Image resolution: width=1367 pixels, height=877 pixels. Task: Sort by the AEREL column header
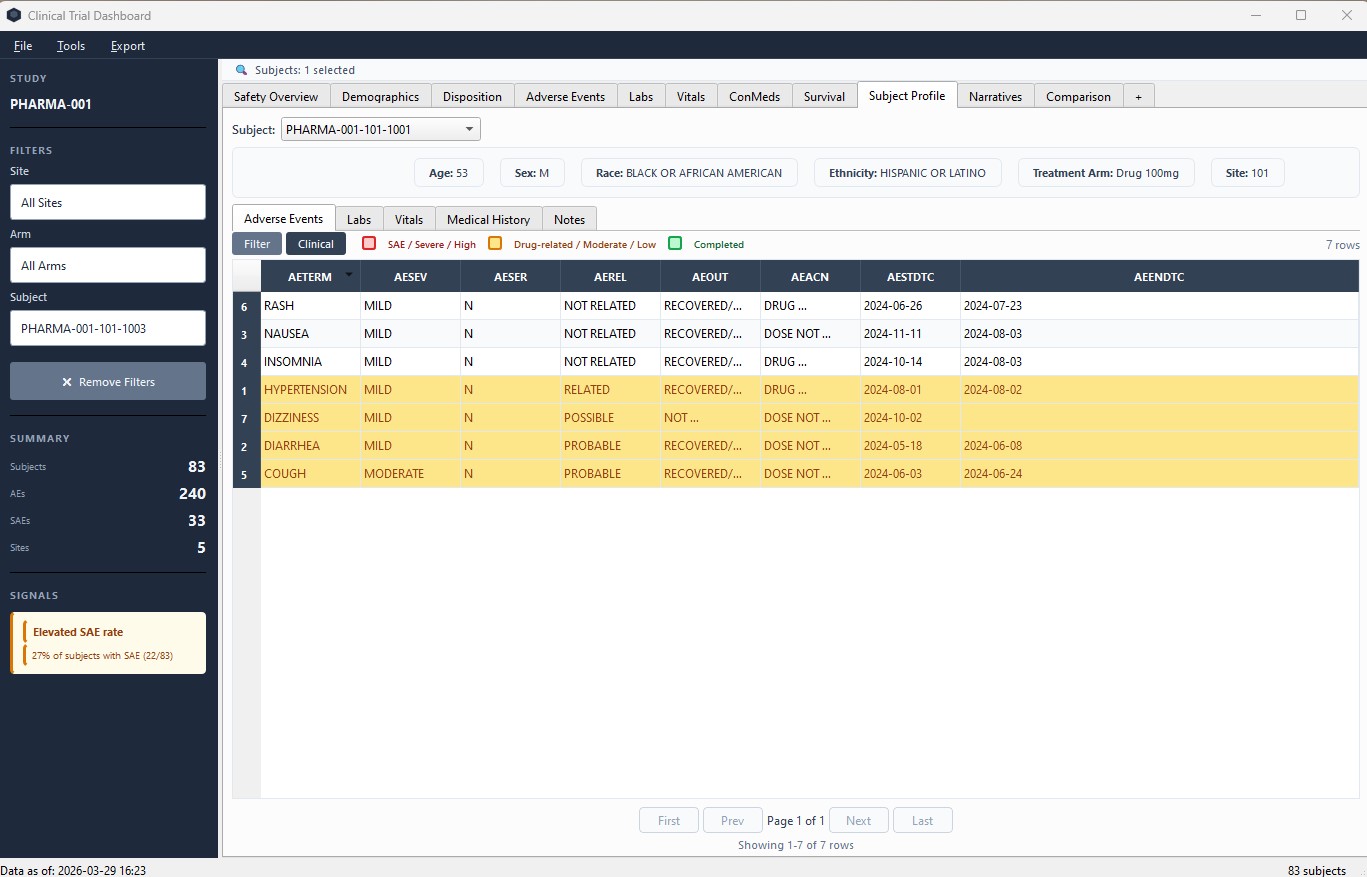(x=611, y=276)
